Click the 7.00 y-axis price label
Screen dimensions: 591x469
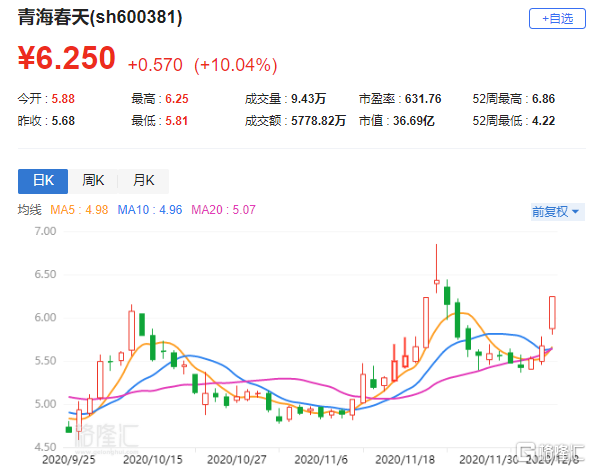point(45,231)
